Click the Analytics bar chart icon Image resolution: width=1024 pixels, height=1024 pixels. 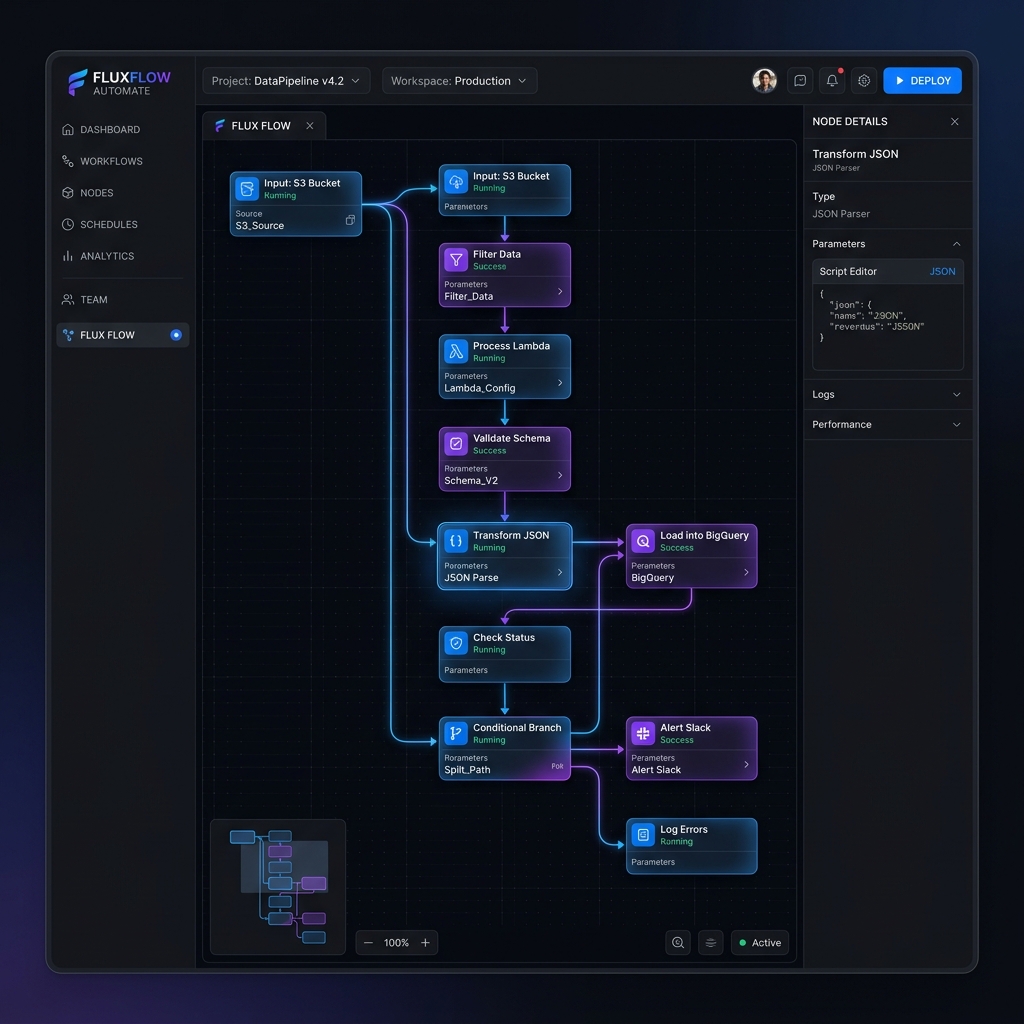pyautogui.click(x=67, y=256)
